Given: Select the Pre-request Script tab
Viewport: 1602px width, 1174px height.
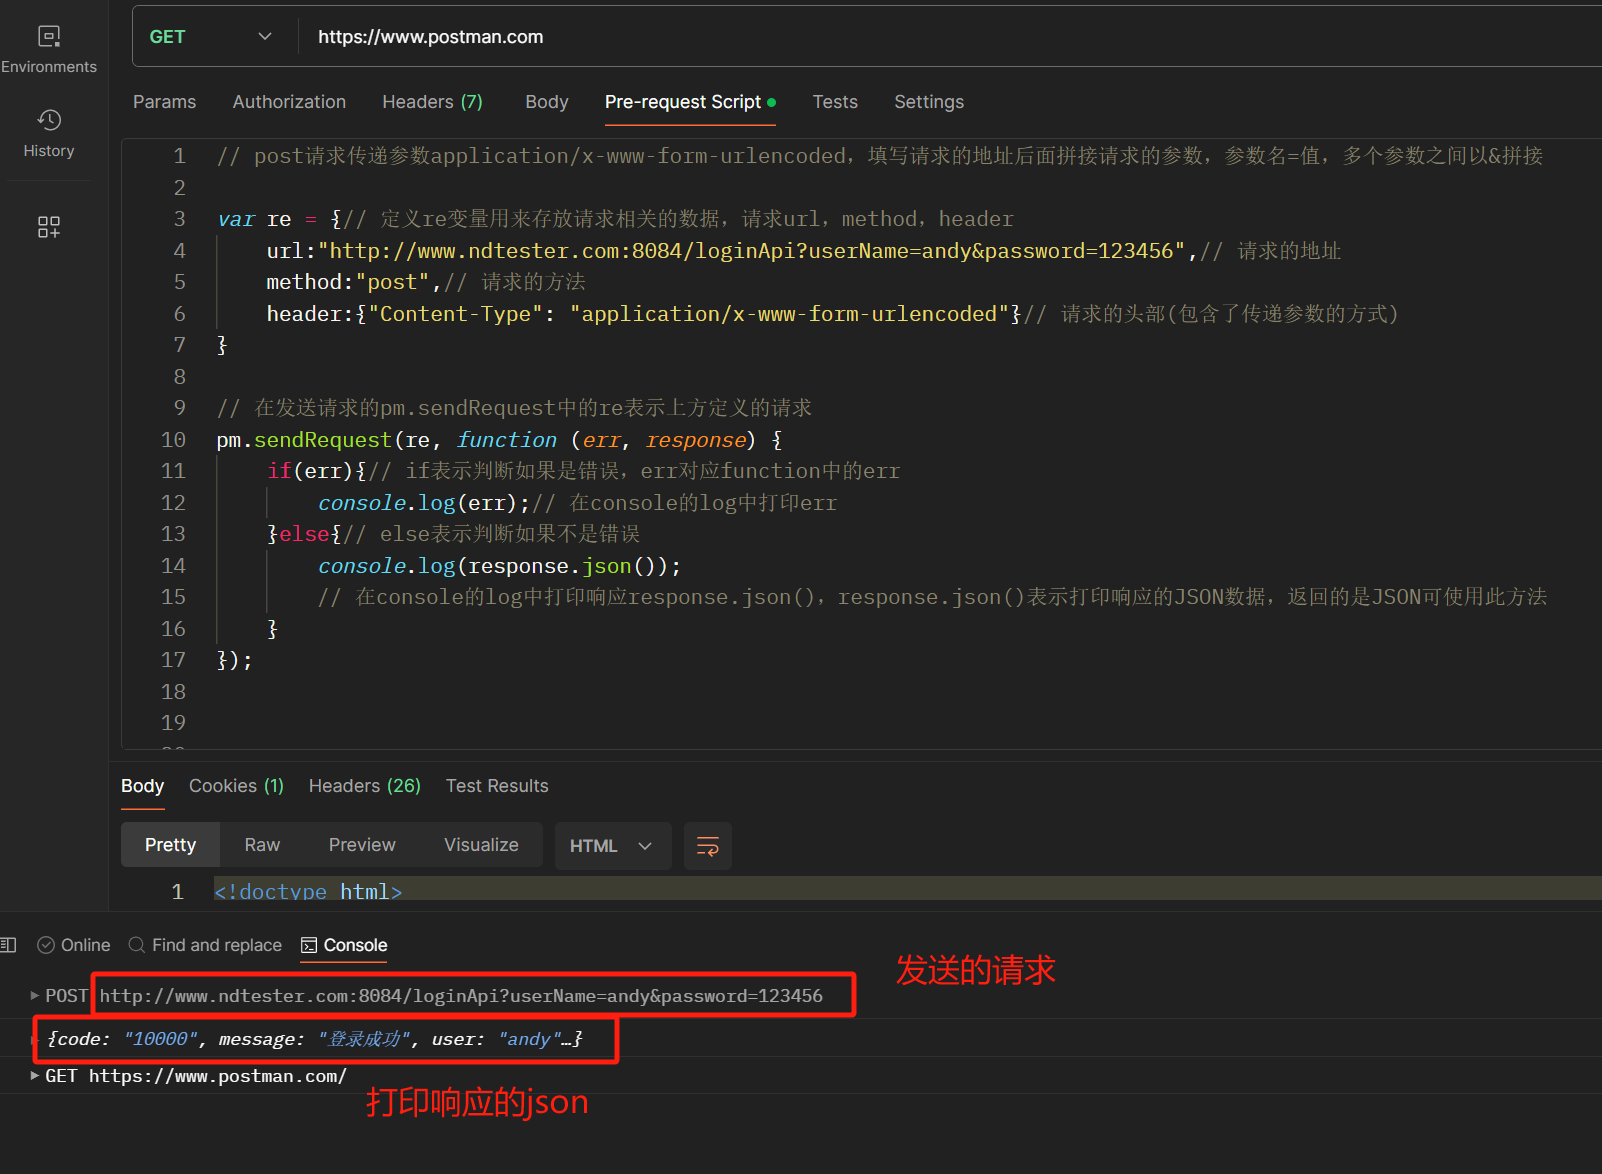Looking at the screenshot, I should 690,102.
